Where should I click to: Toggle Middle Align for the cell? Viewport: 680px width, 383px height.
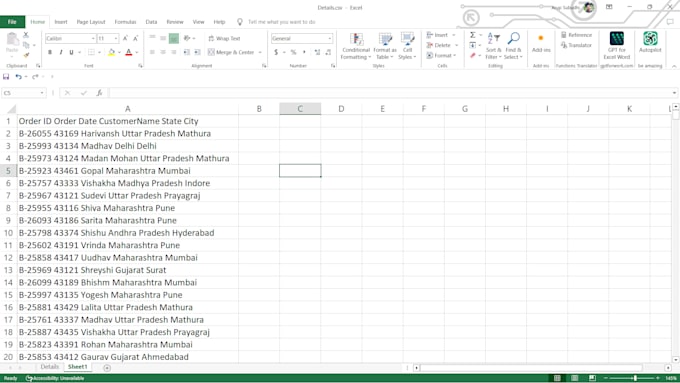pos(163,39)
